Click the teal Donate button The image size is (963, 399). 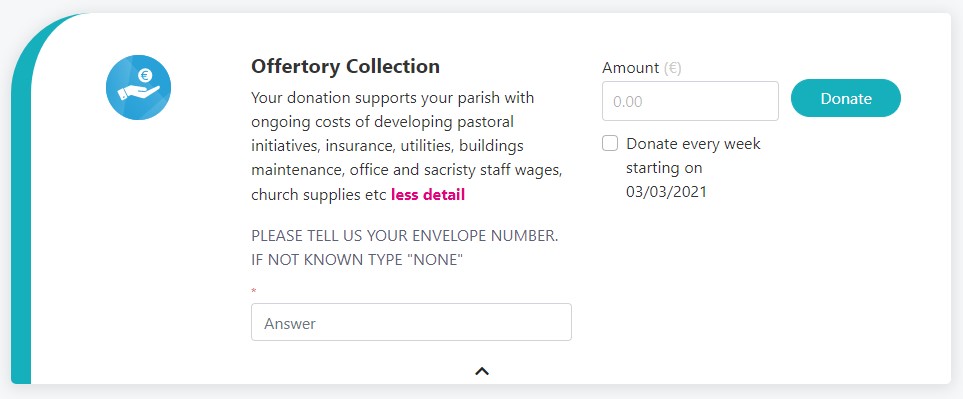[x=846, y=98]
